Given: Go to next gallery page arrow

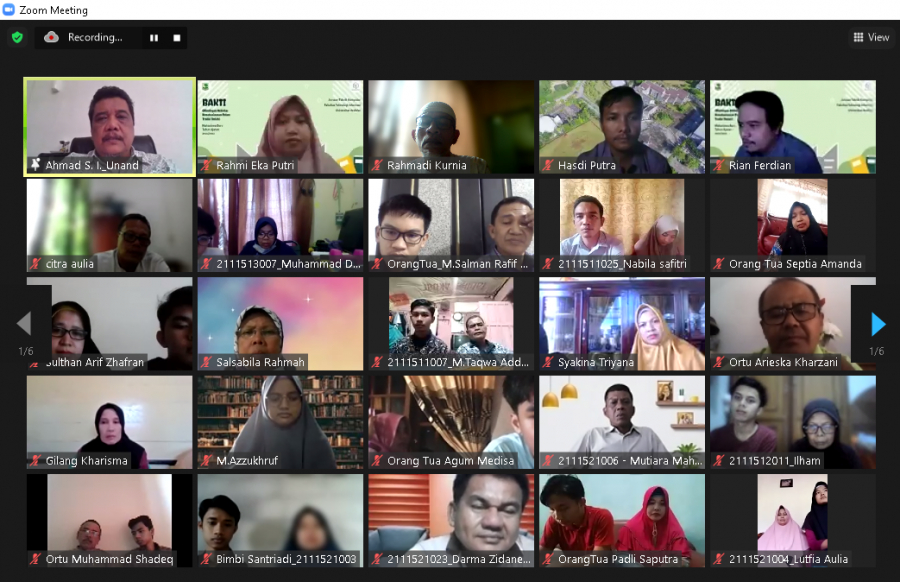Looking at the screenshot, I should (877, 323).
